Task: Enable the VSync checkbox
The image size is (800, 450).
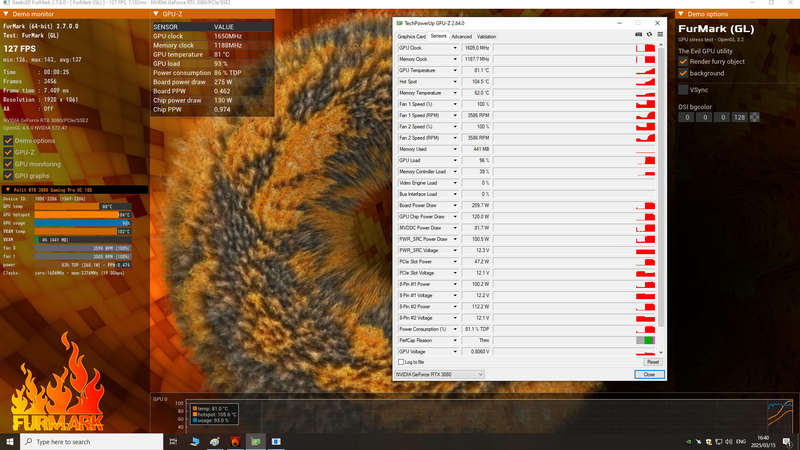Action: point(683,90)
